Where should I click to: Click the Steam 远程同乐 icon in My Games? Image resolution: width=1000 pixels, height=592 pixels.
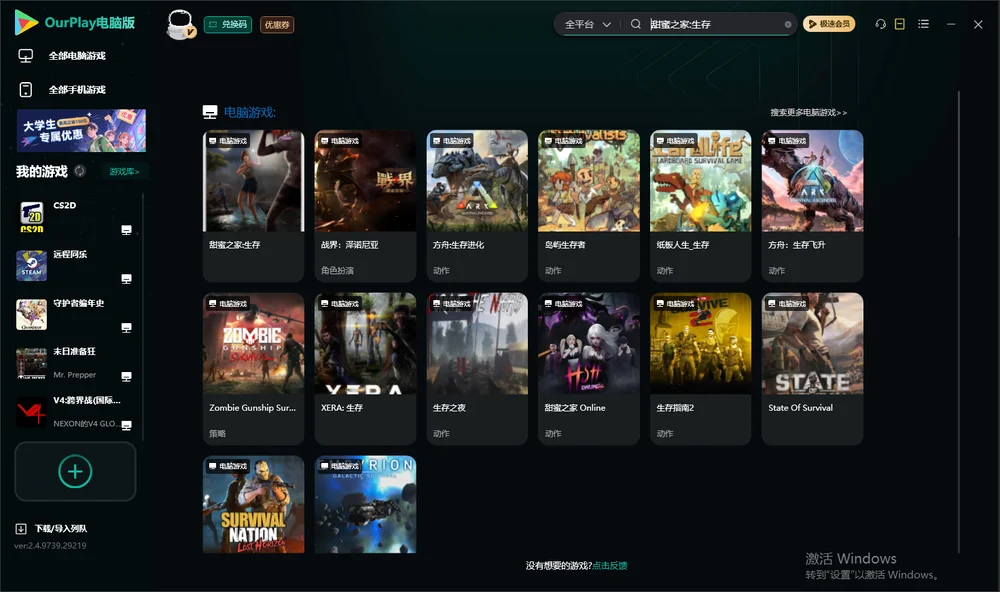31,265
